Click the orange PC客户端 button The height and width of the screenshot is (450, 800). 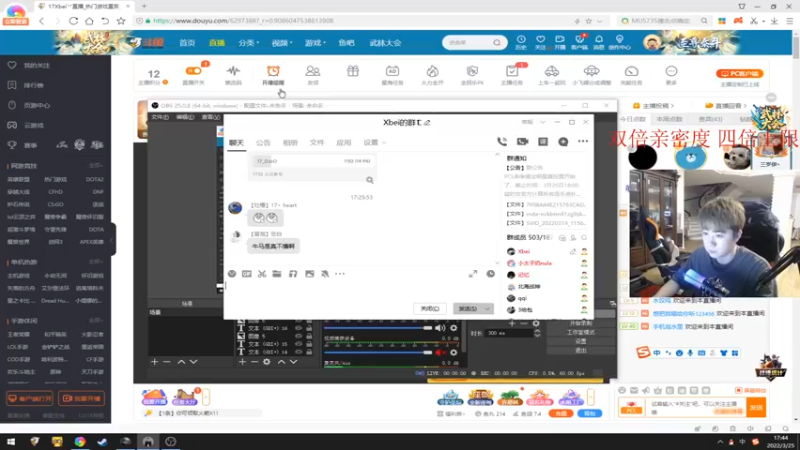pyautogui.click(x=740, y=73)
